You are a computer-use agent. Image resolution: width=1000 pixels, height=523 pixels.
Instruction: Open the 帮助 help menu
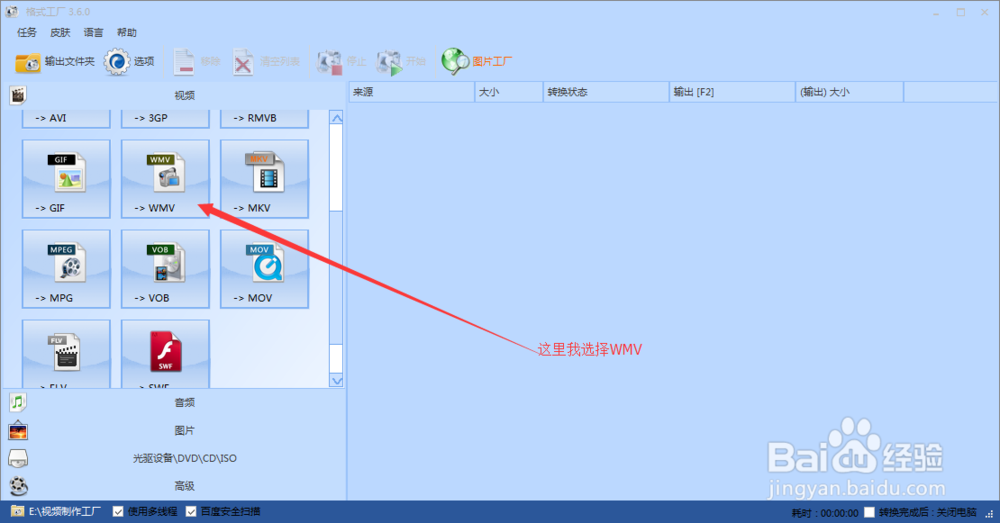click(x=126, y=33)
